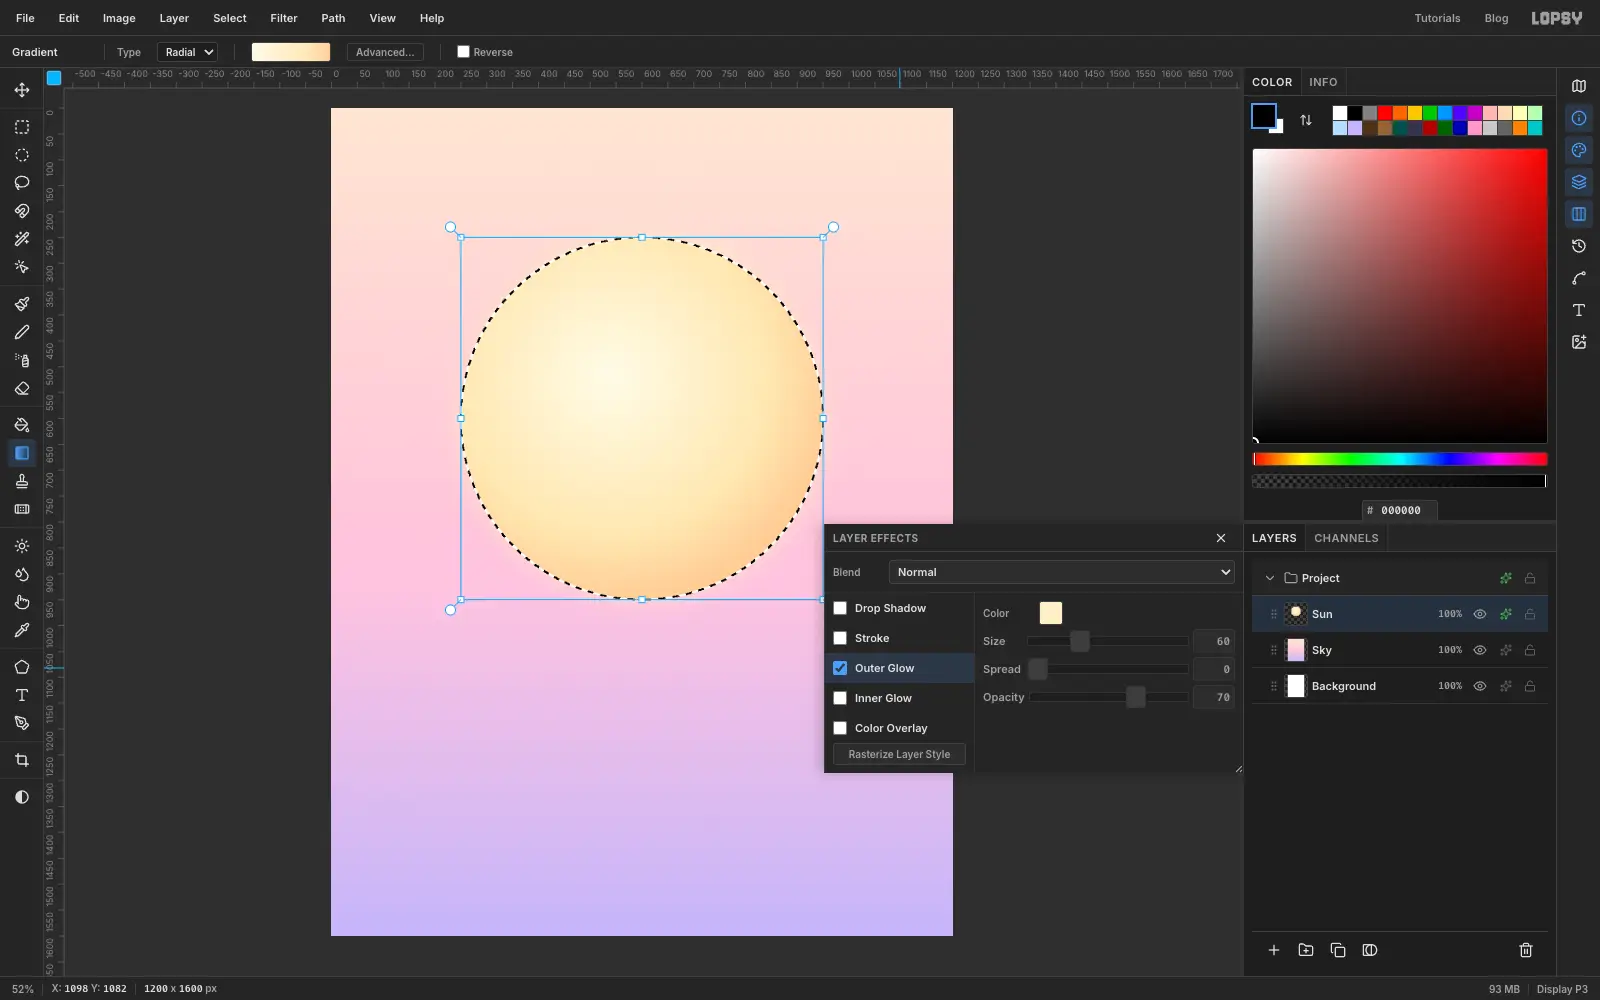Image resolution: width=1600 pixels, height=1000 pixels.
Task: Enable the Inner Glow checkbox
Action: click(840, 698)
